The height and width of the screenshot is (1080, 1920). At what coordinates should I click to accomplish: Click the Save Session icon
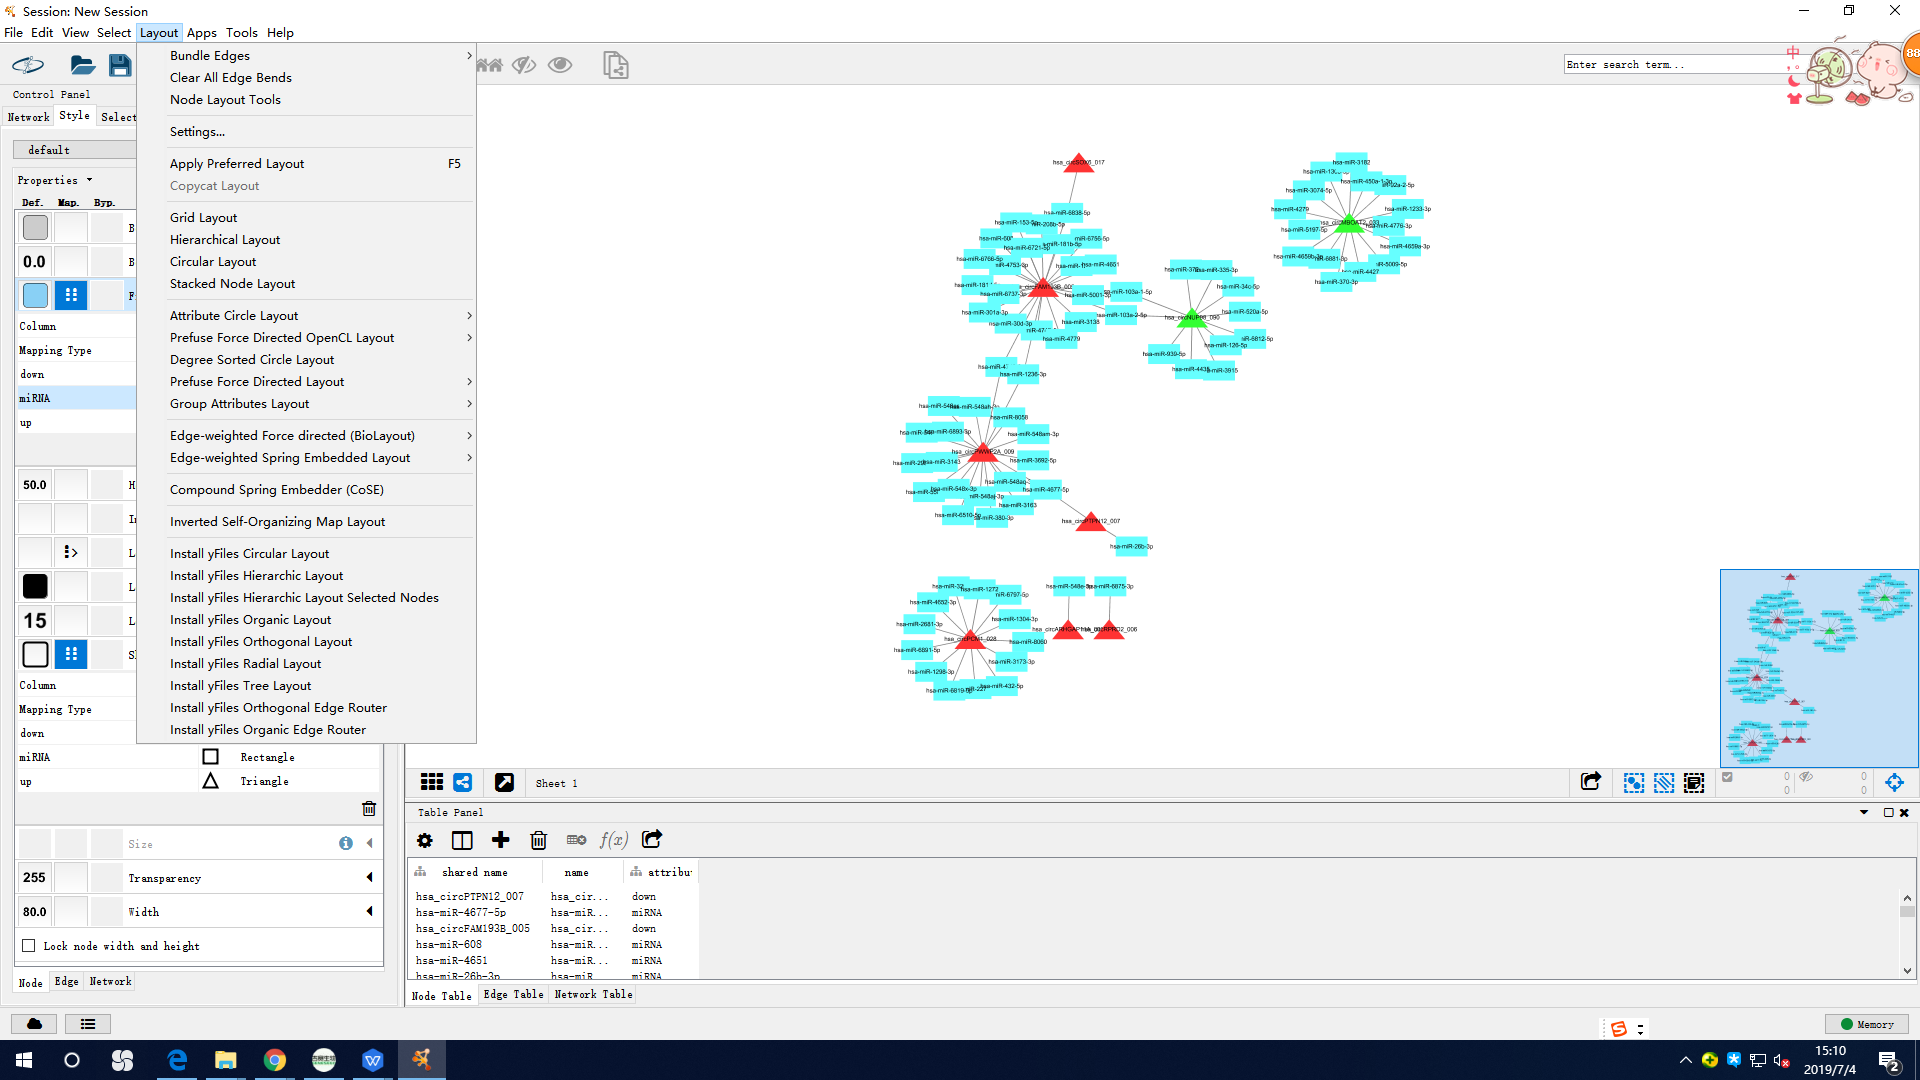[120, 66]
